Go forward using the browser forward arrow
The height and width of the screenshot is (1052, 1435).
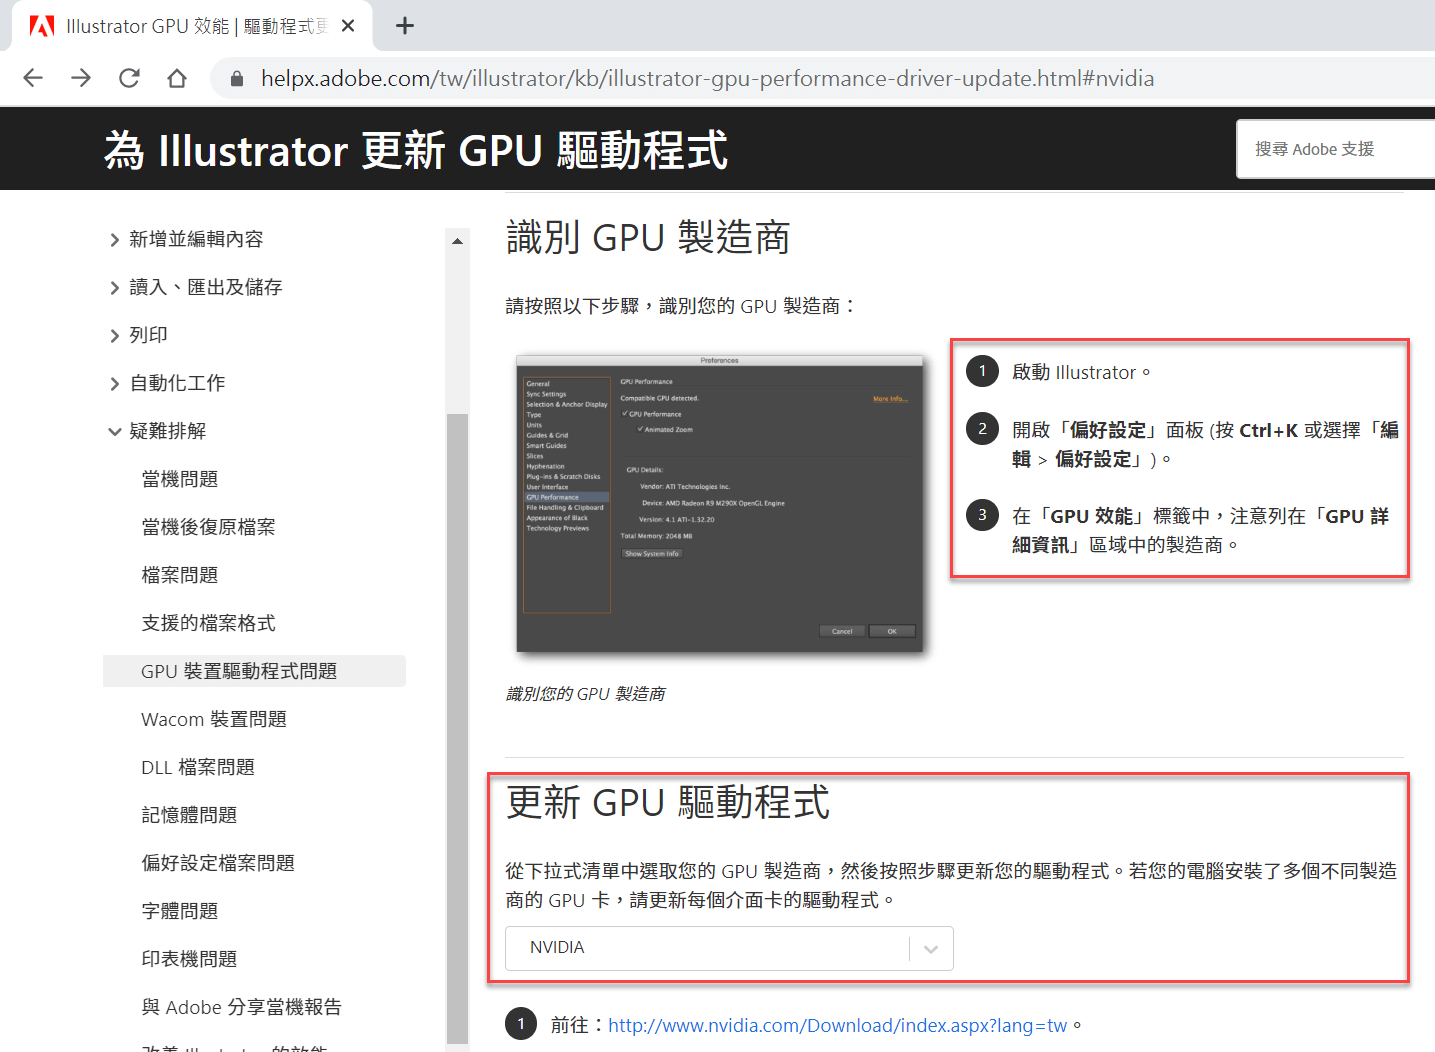pyautogui.click(x=81, y=78)
